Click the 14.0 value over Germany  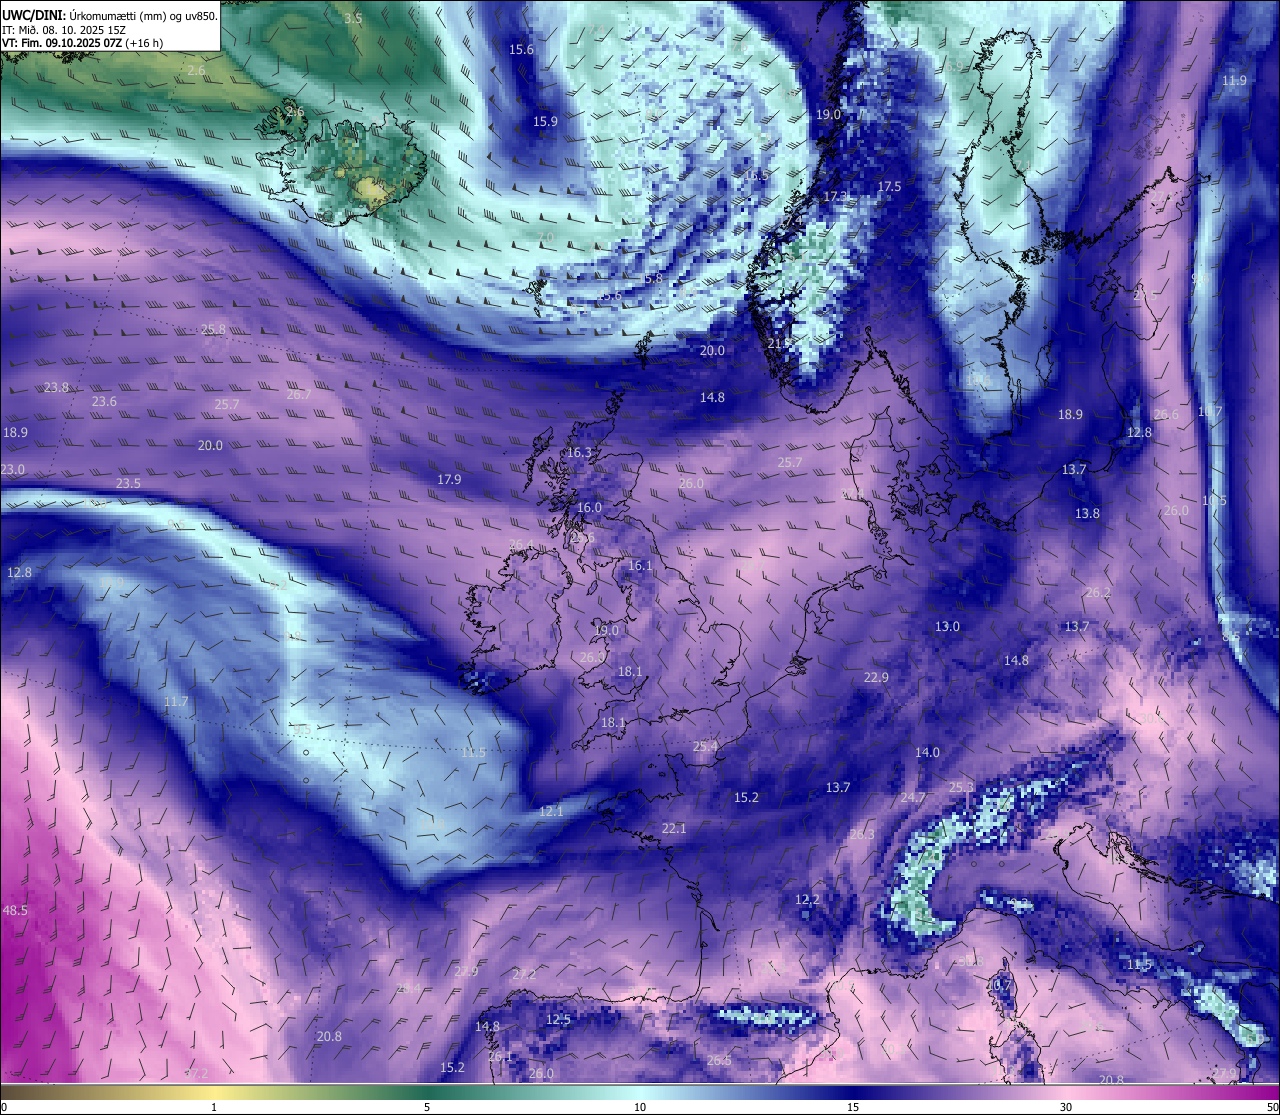click(927, 753)
